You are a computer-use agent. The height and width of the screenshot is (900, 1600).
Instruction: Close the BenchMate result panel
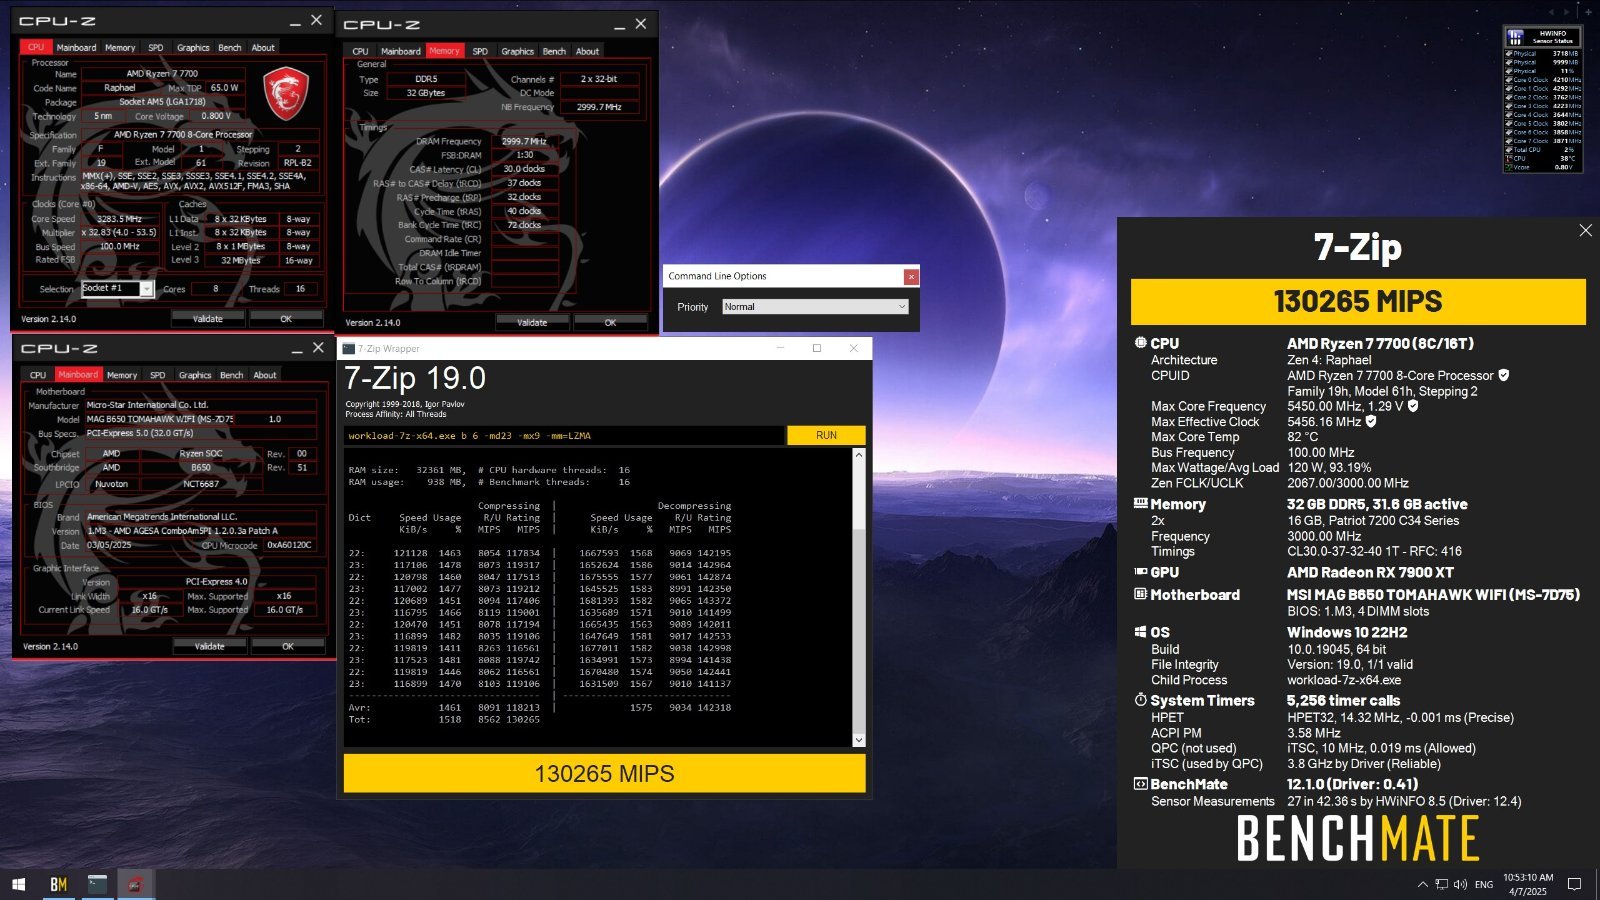click(1585, 230)
